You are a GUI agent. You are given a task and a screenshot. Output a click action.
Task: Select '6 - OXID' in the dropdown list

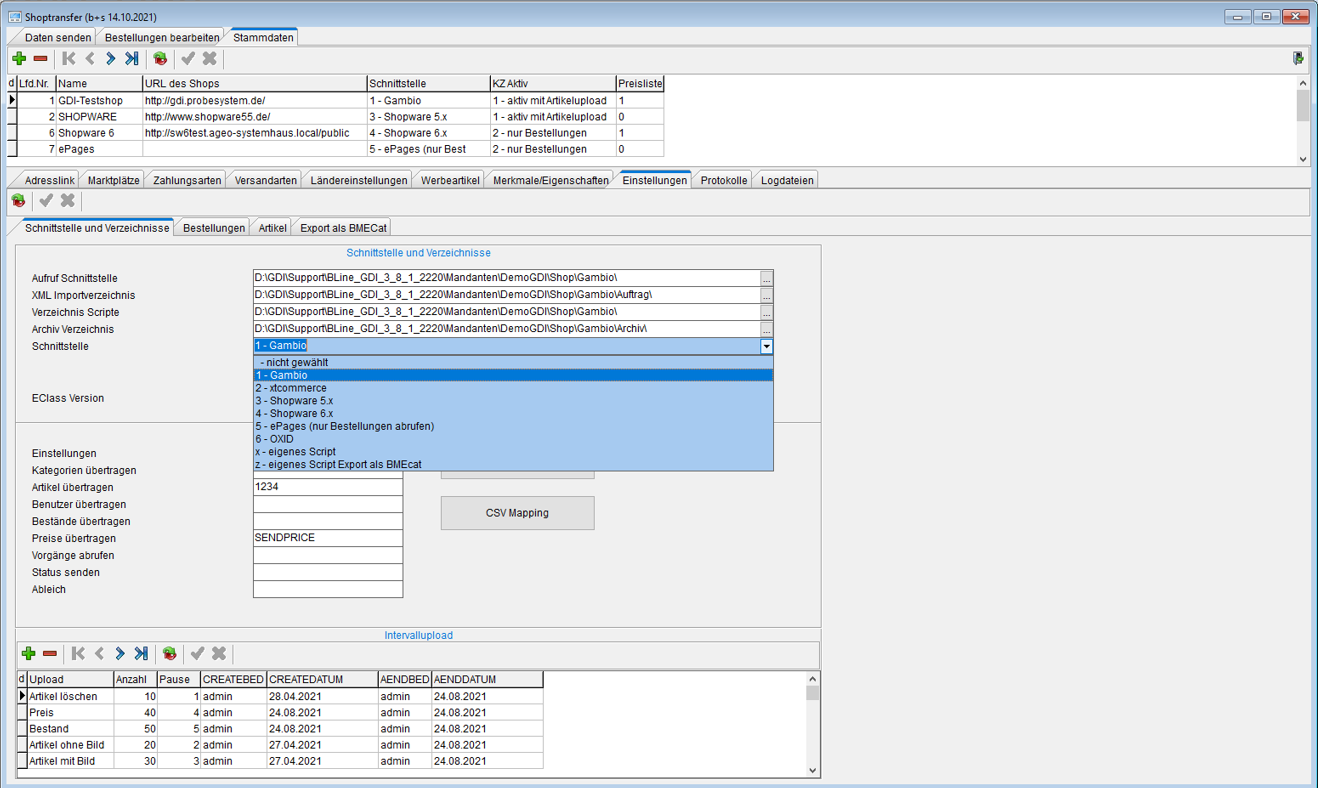(x=275, y=439)
